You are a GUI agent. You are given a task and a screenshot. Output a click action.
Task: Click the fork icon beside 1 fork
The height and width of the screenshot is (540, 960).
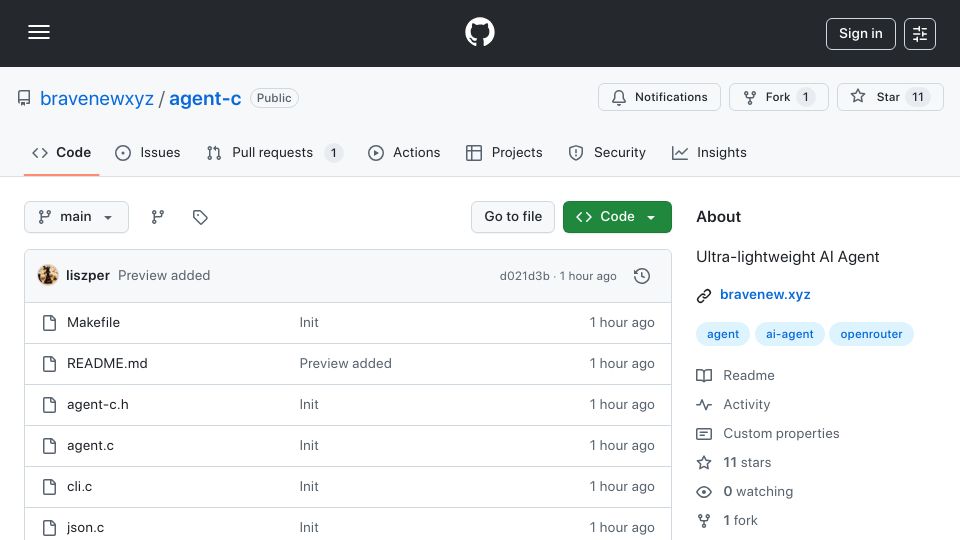click(704, 520)
